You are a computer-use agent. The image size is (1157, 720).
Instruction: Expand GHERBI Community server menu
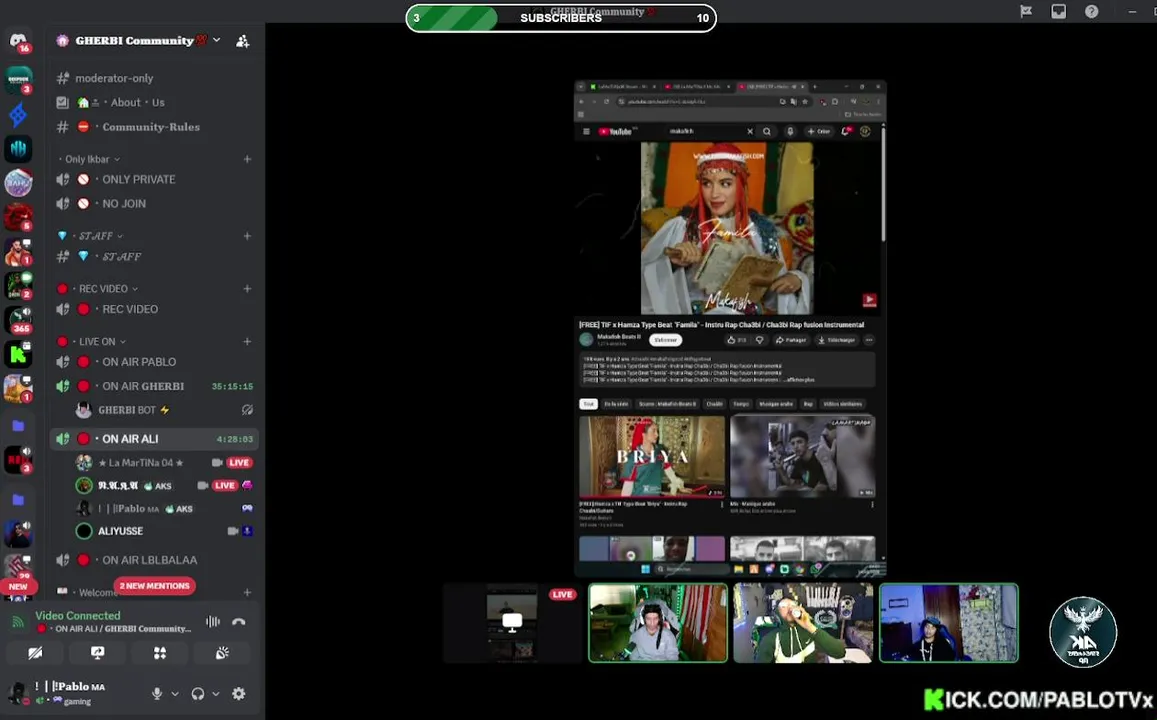(x=216, y=41)
